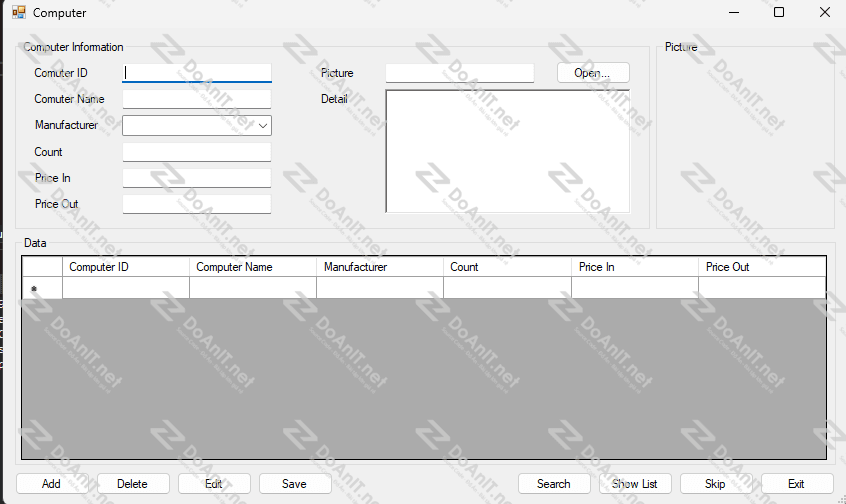This screenshot has width=846, height=504.
Task: Click the Delete button
Action: click(132, 484)
